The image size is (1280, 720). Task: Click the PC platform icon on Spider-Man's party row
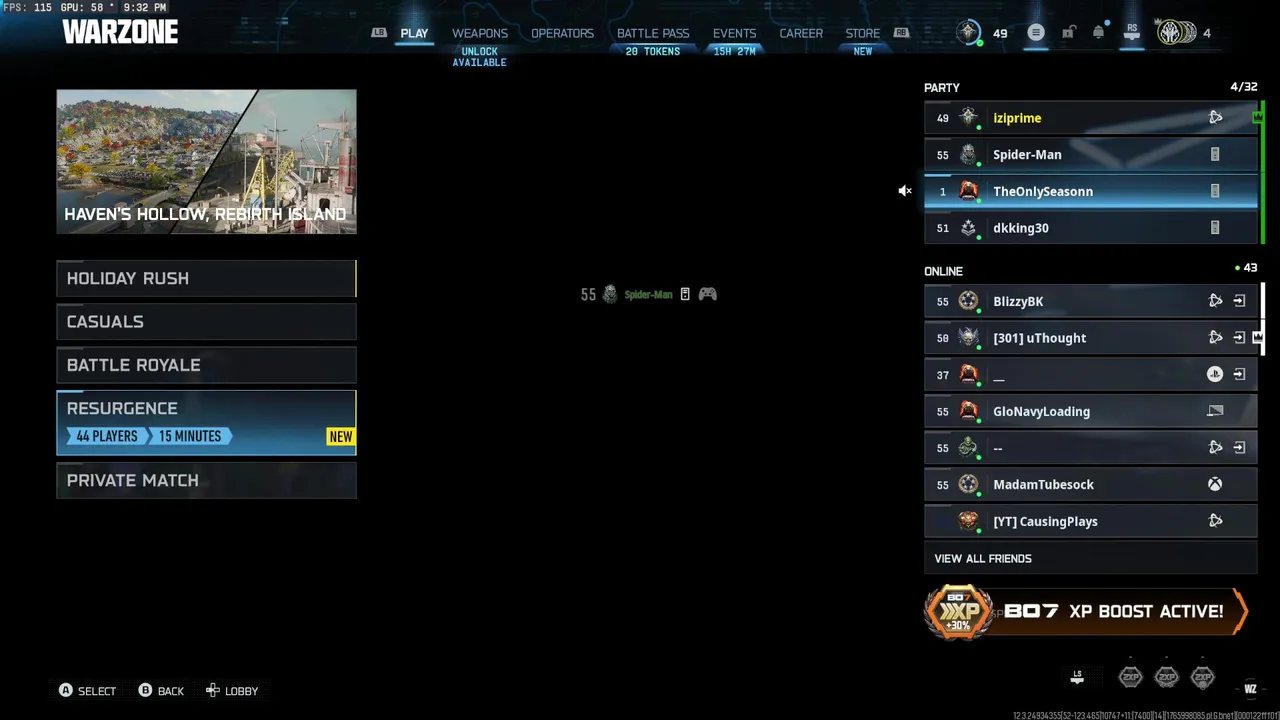tap(1215, 155)
